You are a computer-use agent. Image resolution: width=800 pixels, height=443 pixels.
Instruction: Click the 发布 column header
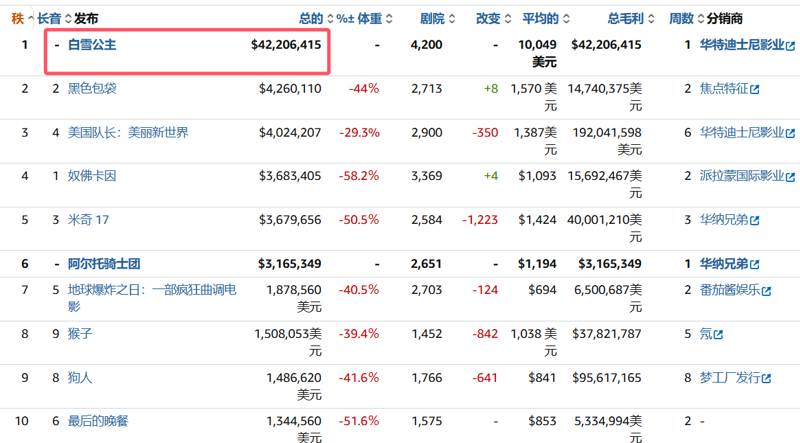[86, 19]
